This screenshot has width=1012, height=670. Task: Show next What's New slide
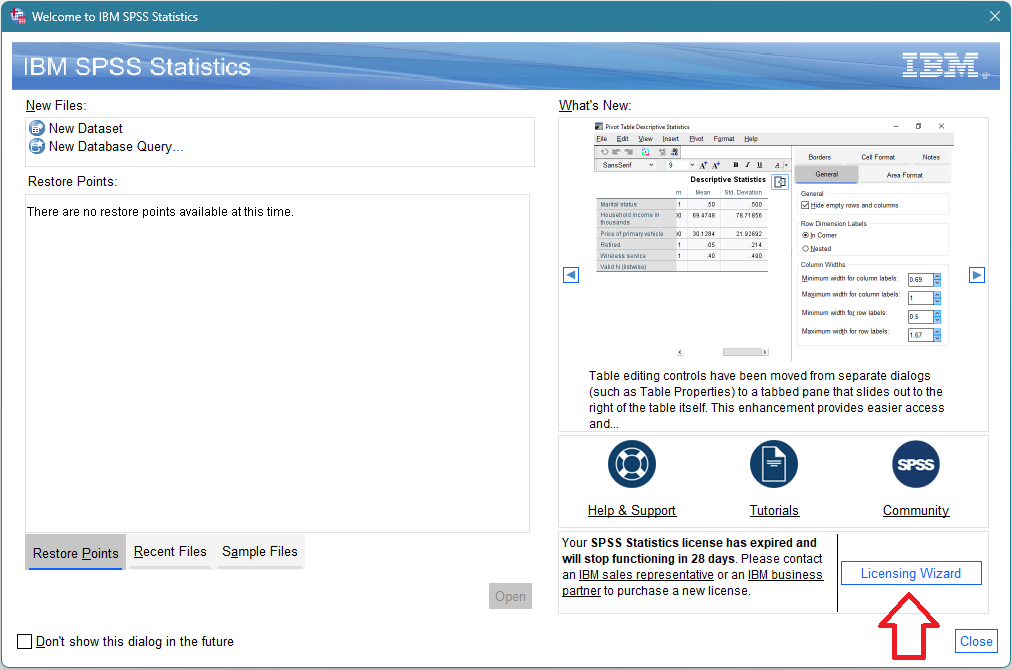point(977,275)
